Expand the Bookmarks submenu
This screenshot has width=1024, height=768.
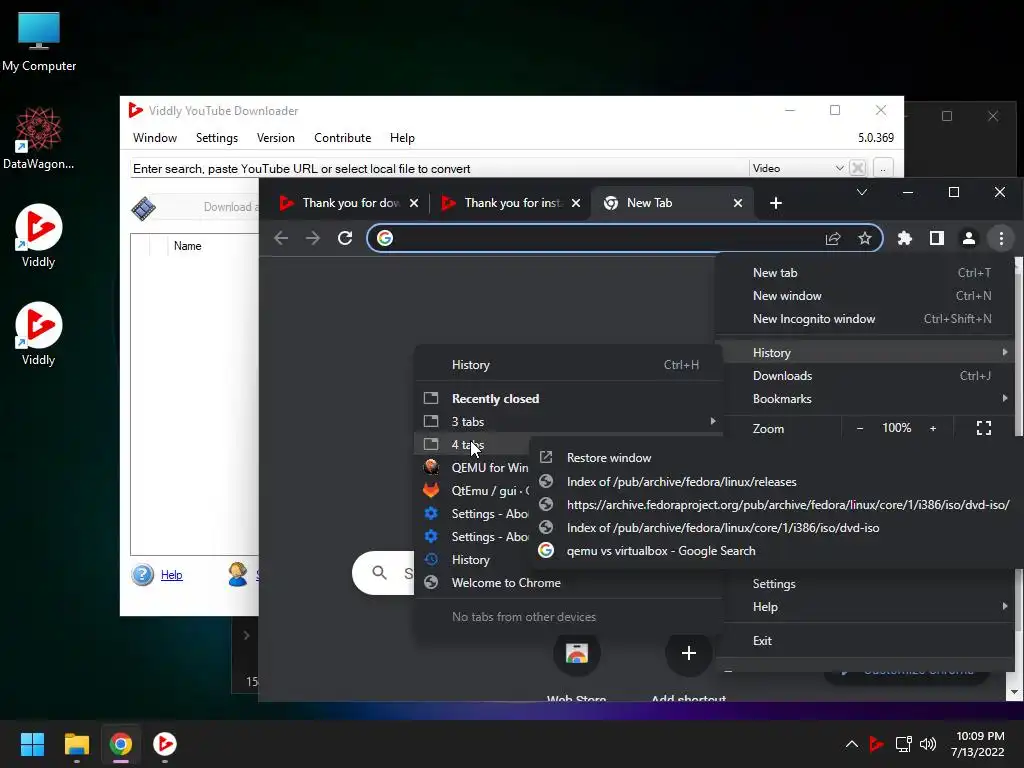click(x=865, y=399)
